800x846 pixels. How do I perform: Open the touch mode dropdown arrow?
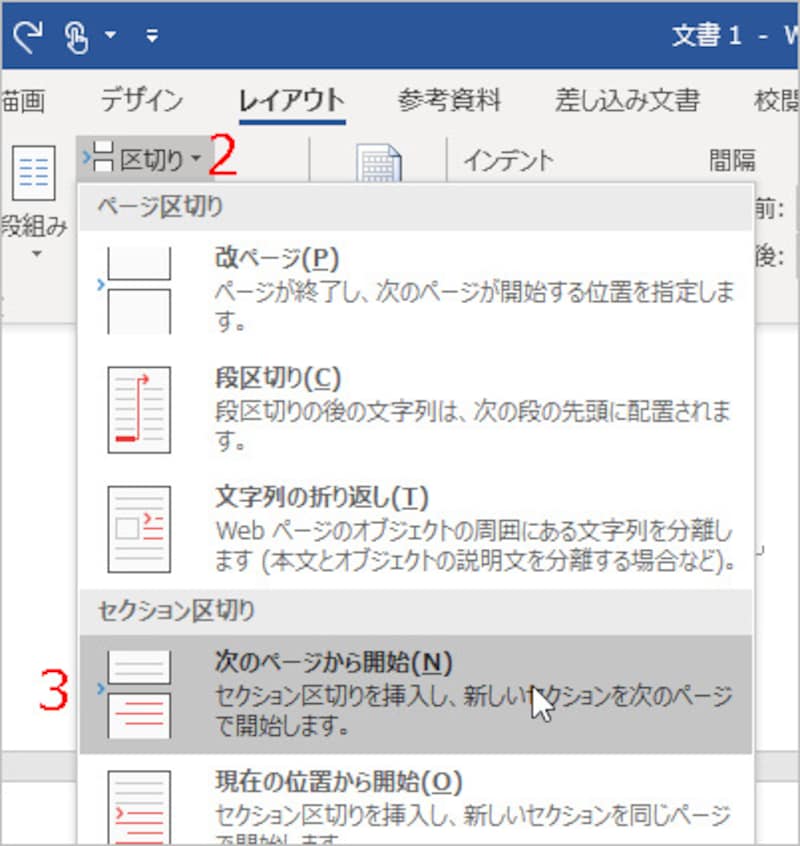(112, 33)
